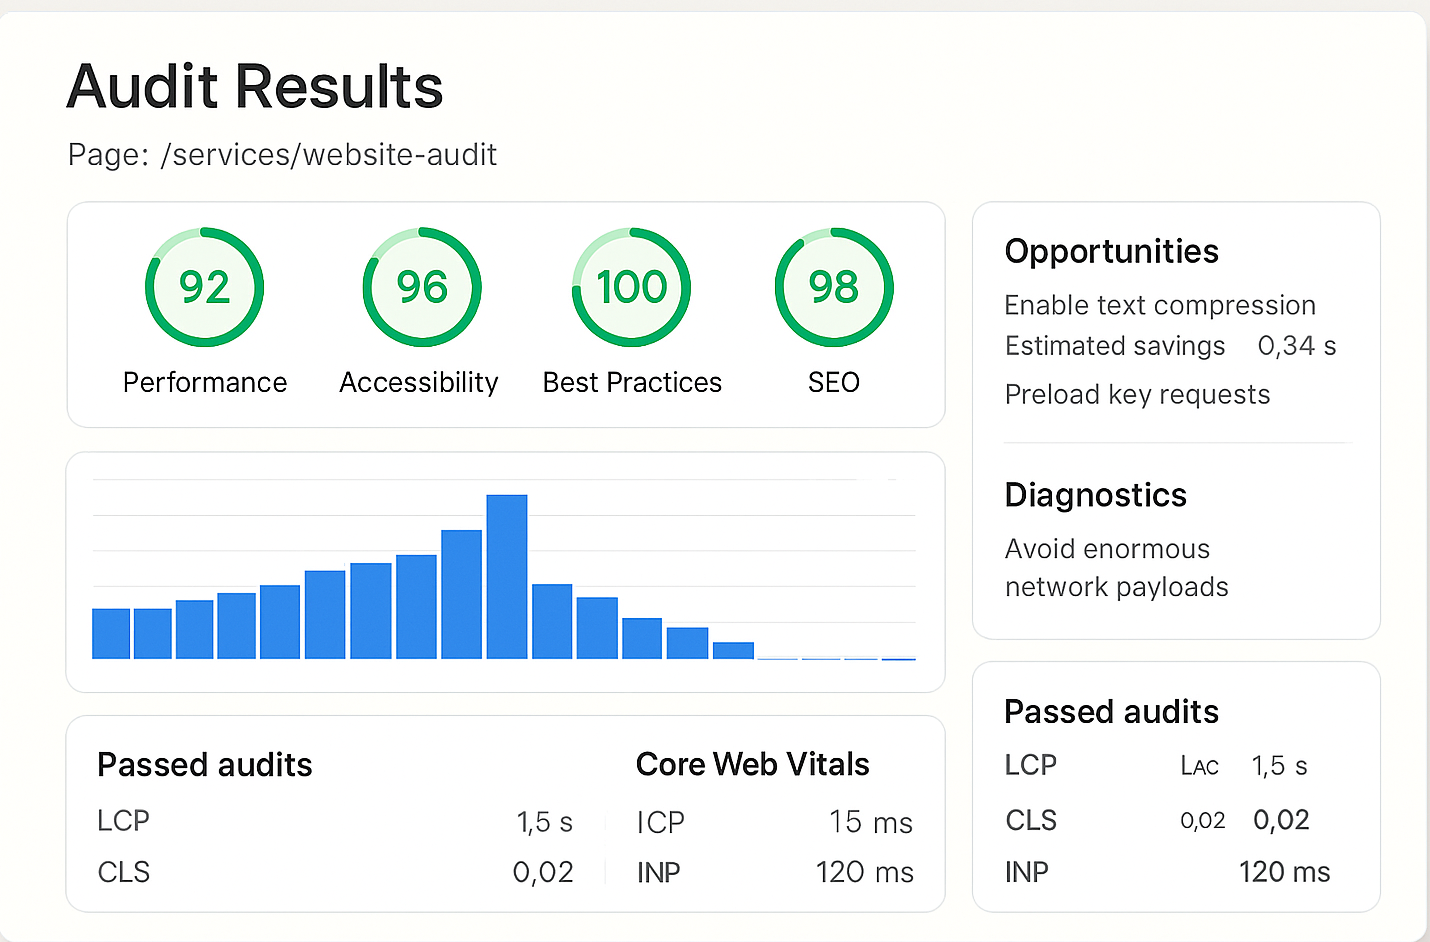Toggle the Avoid enormous network payloads diagnostic
Viewport: 1430px width, 942px height.
[x=1117, y=567]
